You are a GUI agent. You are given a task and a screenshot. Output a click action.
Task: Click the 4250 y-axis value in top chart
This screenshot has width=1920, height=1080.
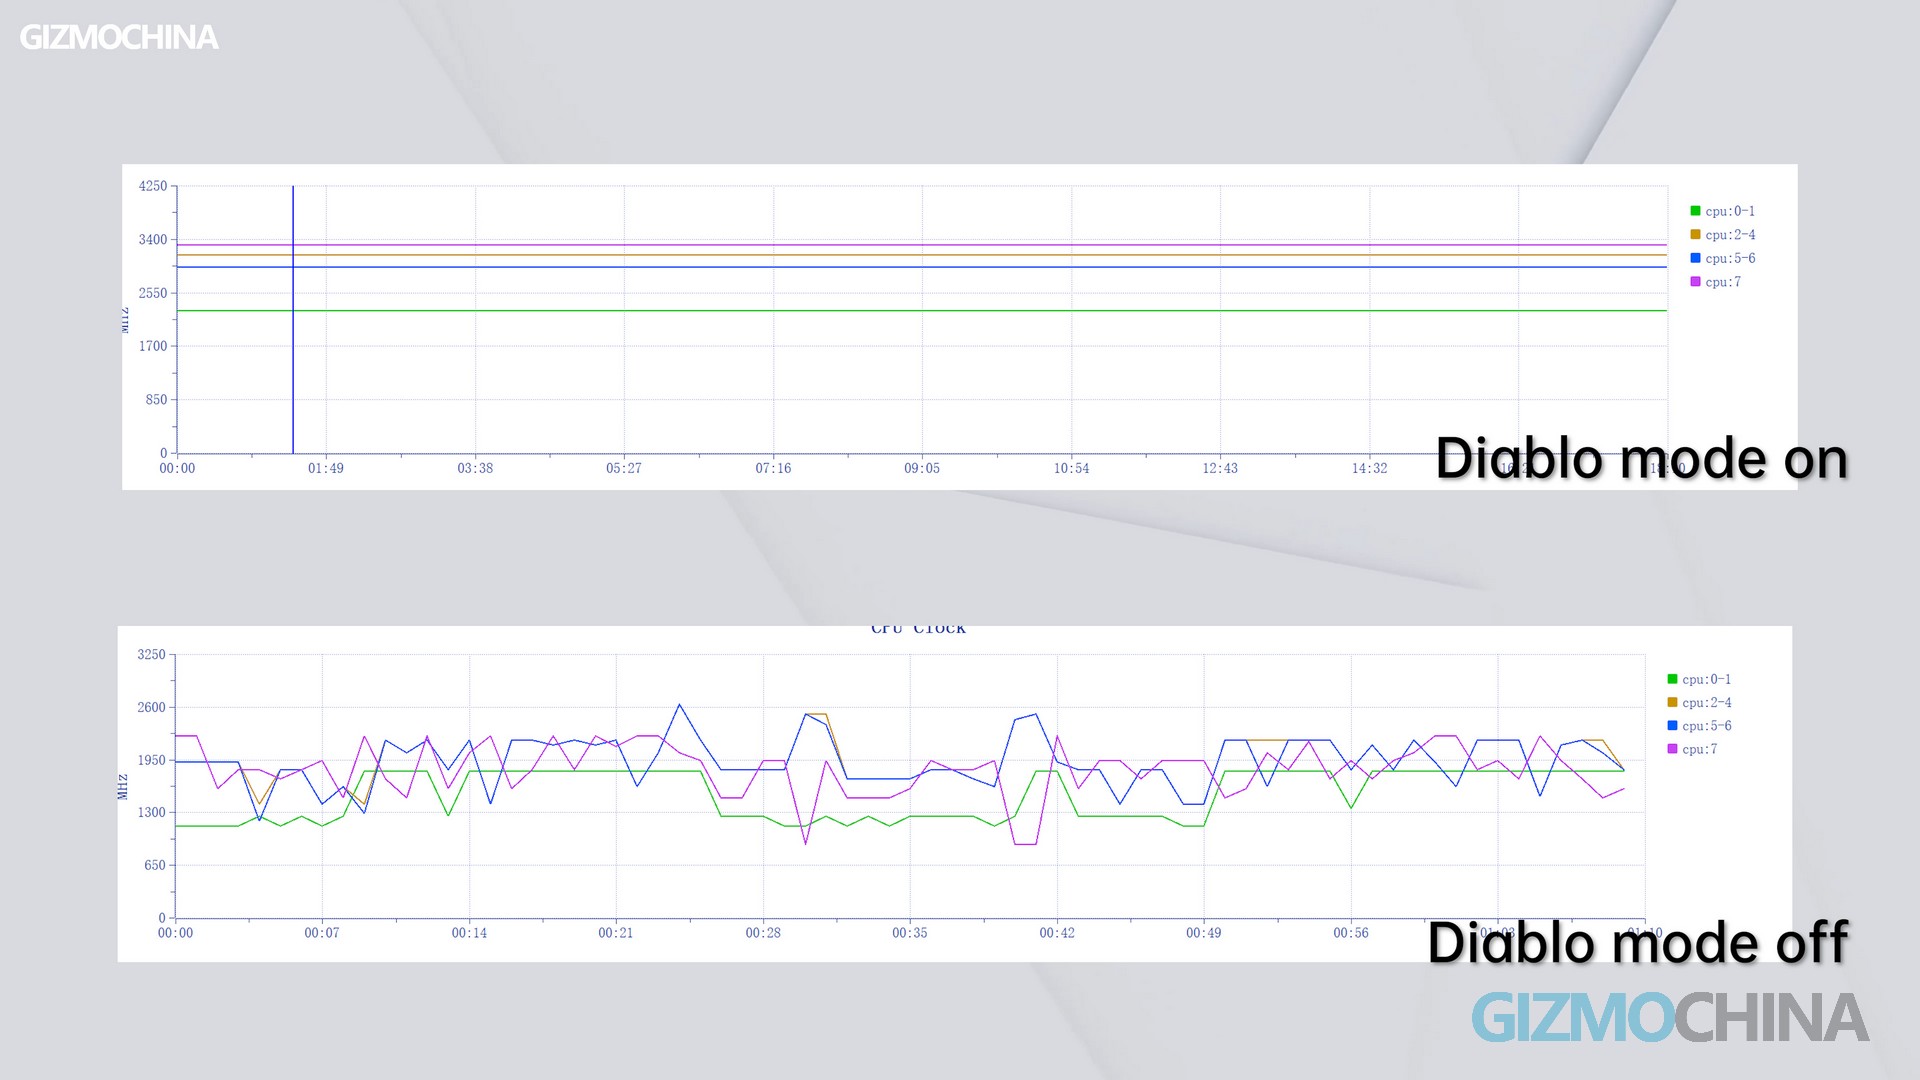[153, 186]
